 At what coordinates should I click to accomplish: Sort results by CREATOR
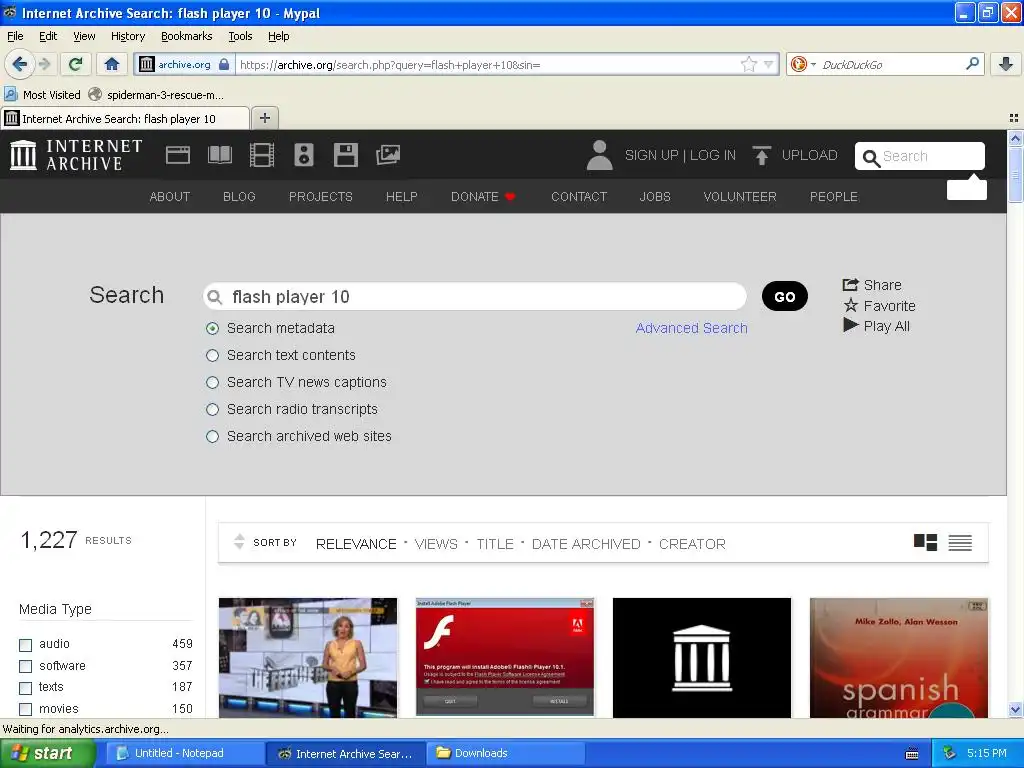point(692,544)
